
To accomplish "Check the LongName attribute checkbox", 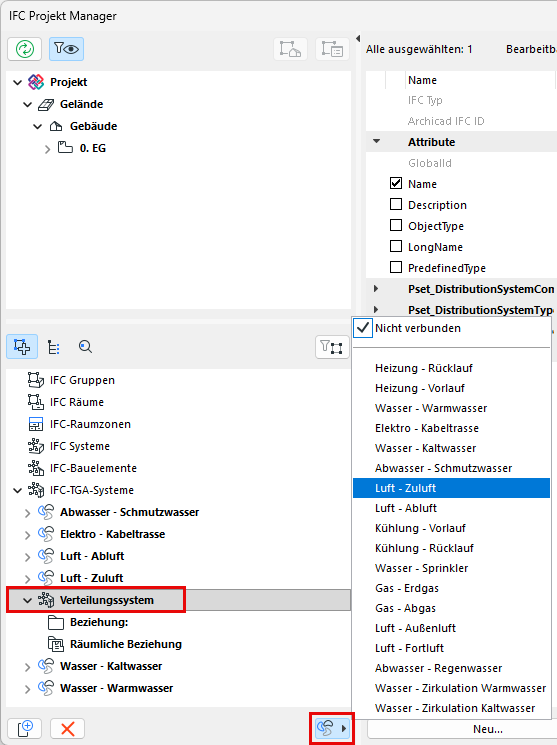I will [396, 246].
